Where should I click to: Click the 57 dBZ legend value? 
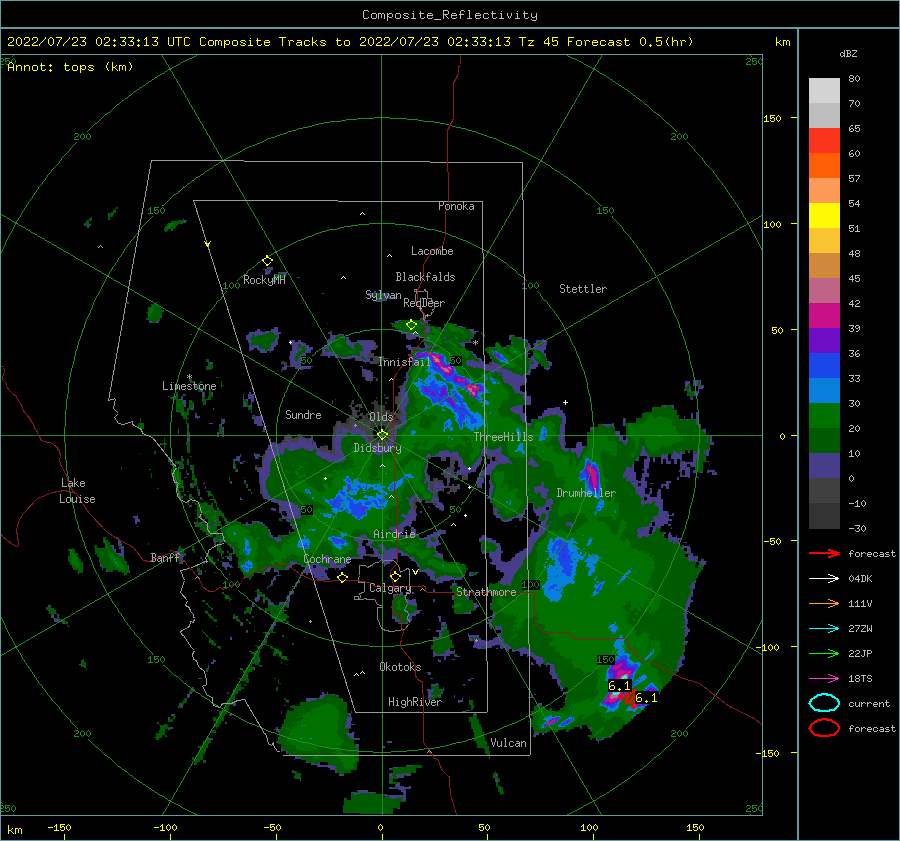(x=855, y=179)
